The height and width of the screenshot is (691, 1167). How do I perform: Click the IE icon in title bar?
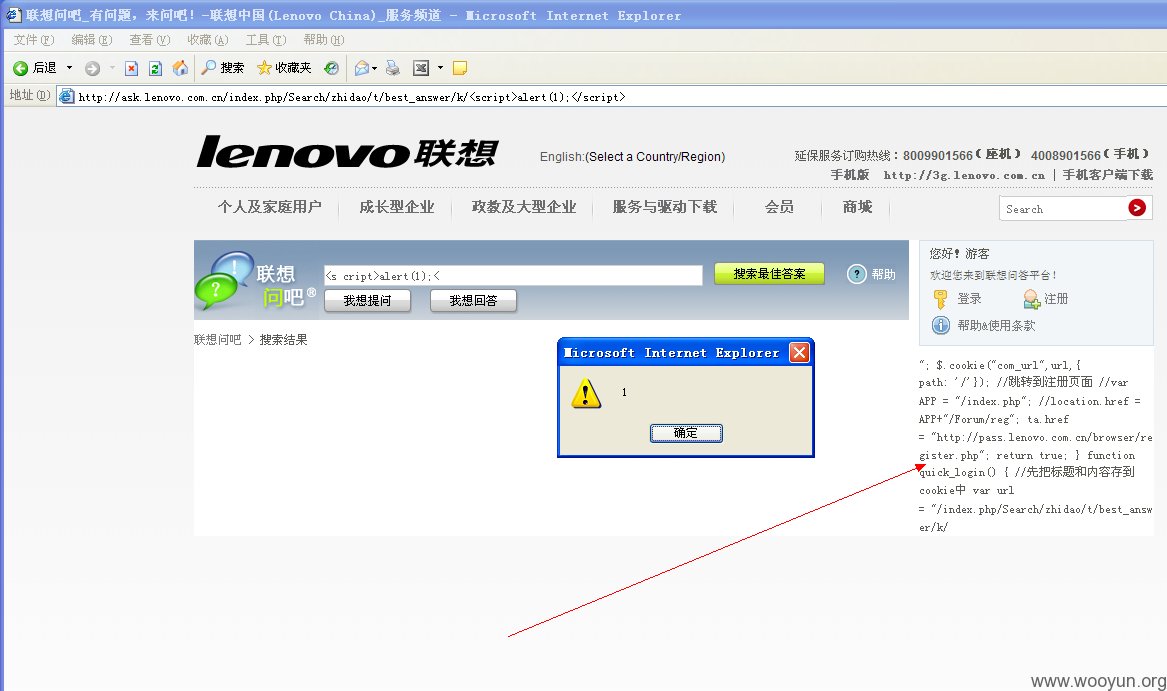point(13,15)
